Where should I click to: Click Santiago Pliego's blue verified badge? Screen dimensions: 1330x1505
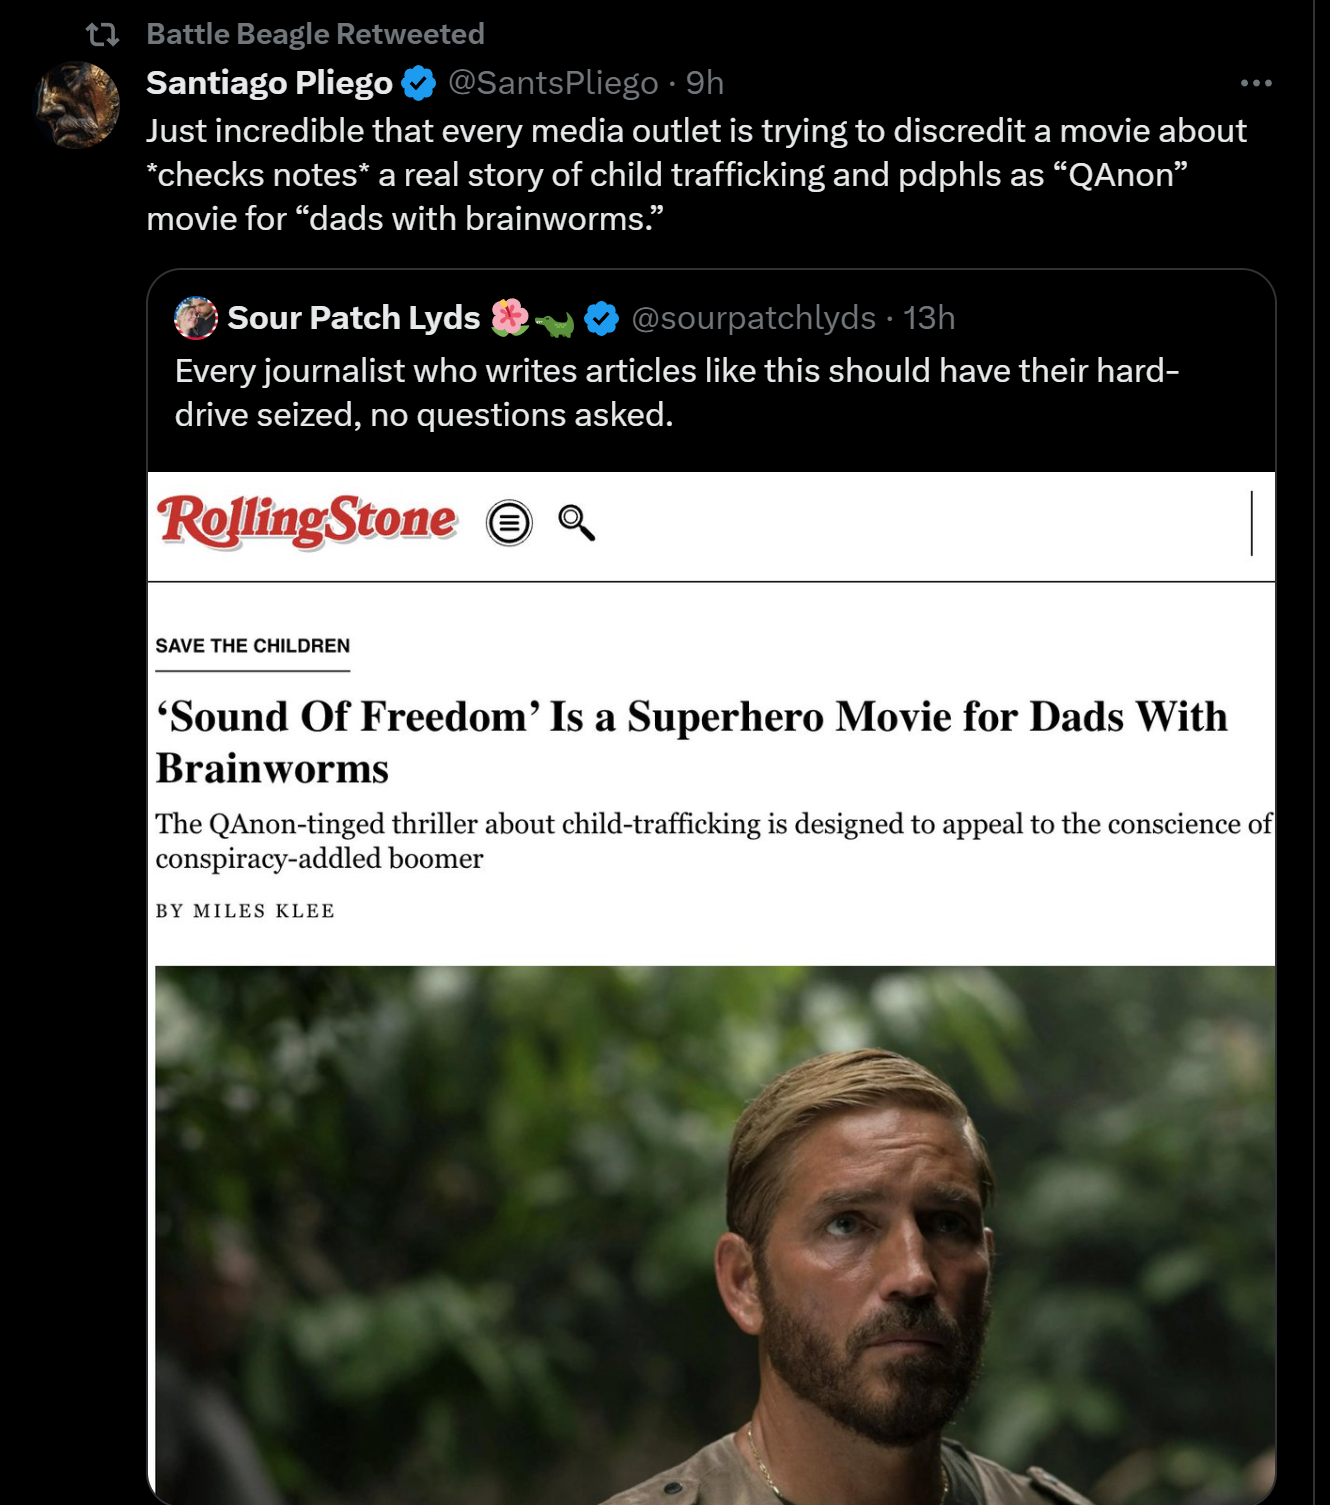click(418, 83)
